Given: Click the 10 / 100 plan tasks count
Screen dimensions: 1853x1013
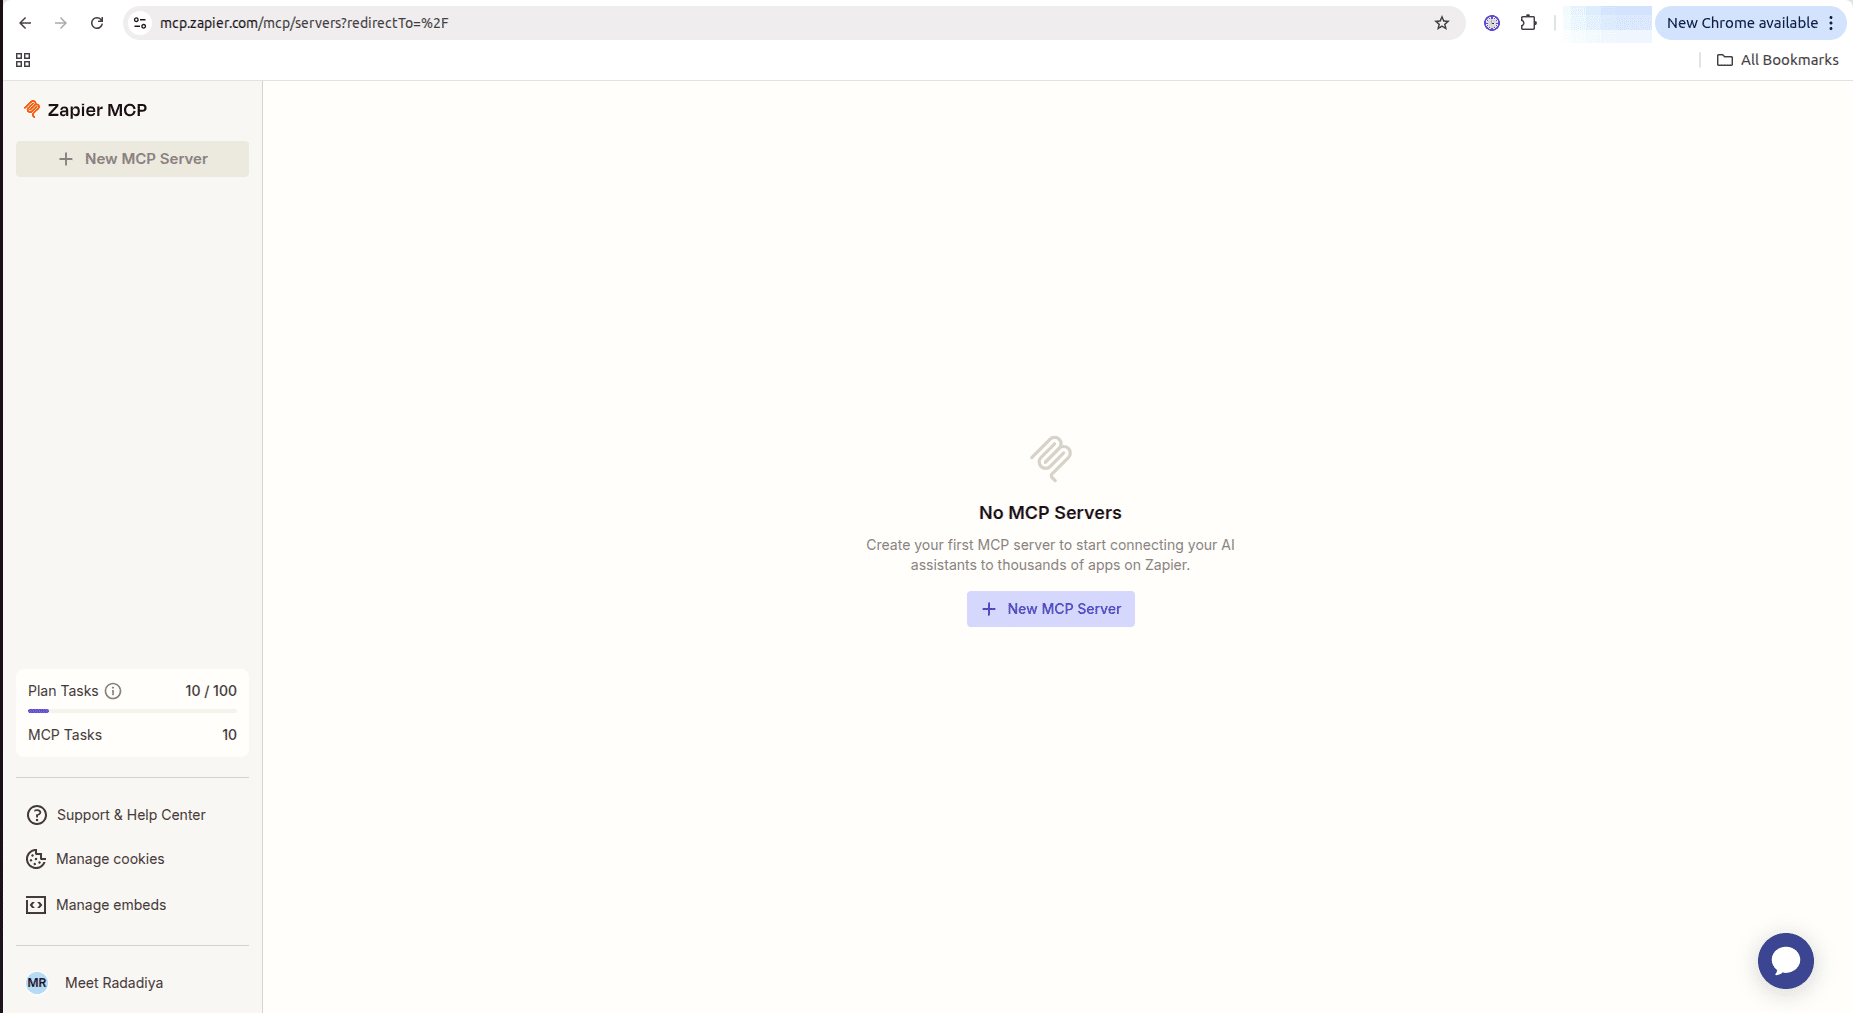Looking at the screenshot, I should pos(211,691).
